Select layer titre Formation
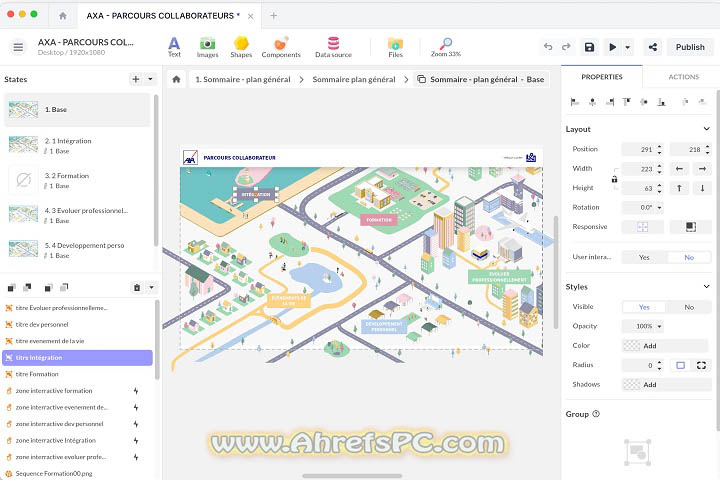The width and height of the screenshot is (720, 480). [77, 374]
